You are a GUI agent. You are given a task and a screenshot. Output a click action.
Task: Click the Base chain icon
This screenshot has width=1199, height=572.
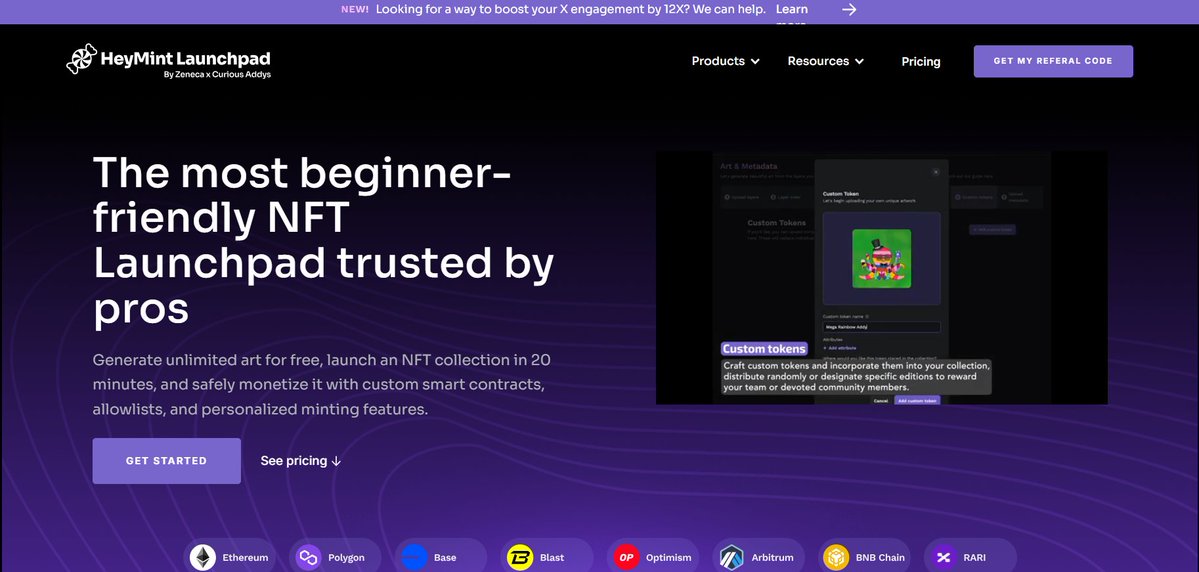point(414,557)
